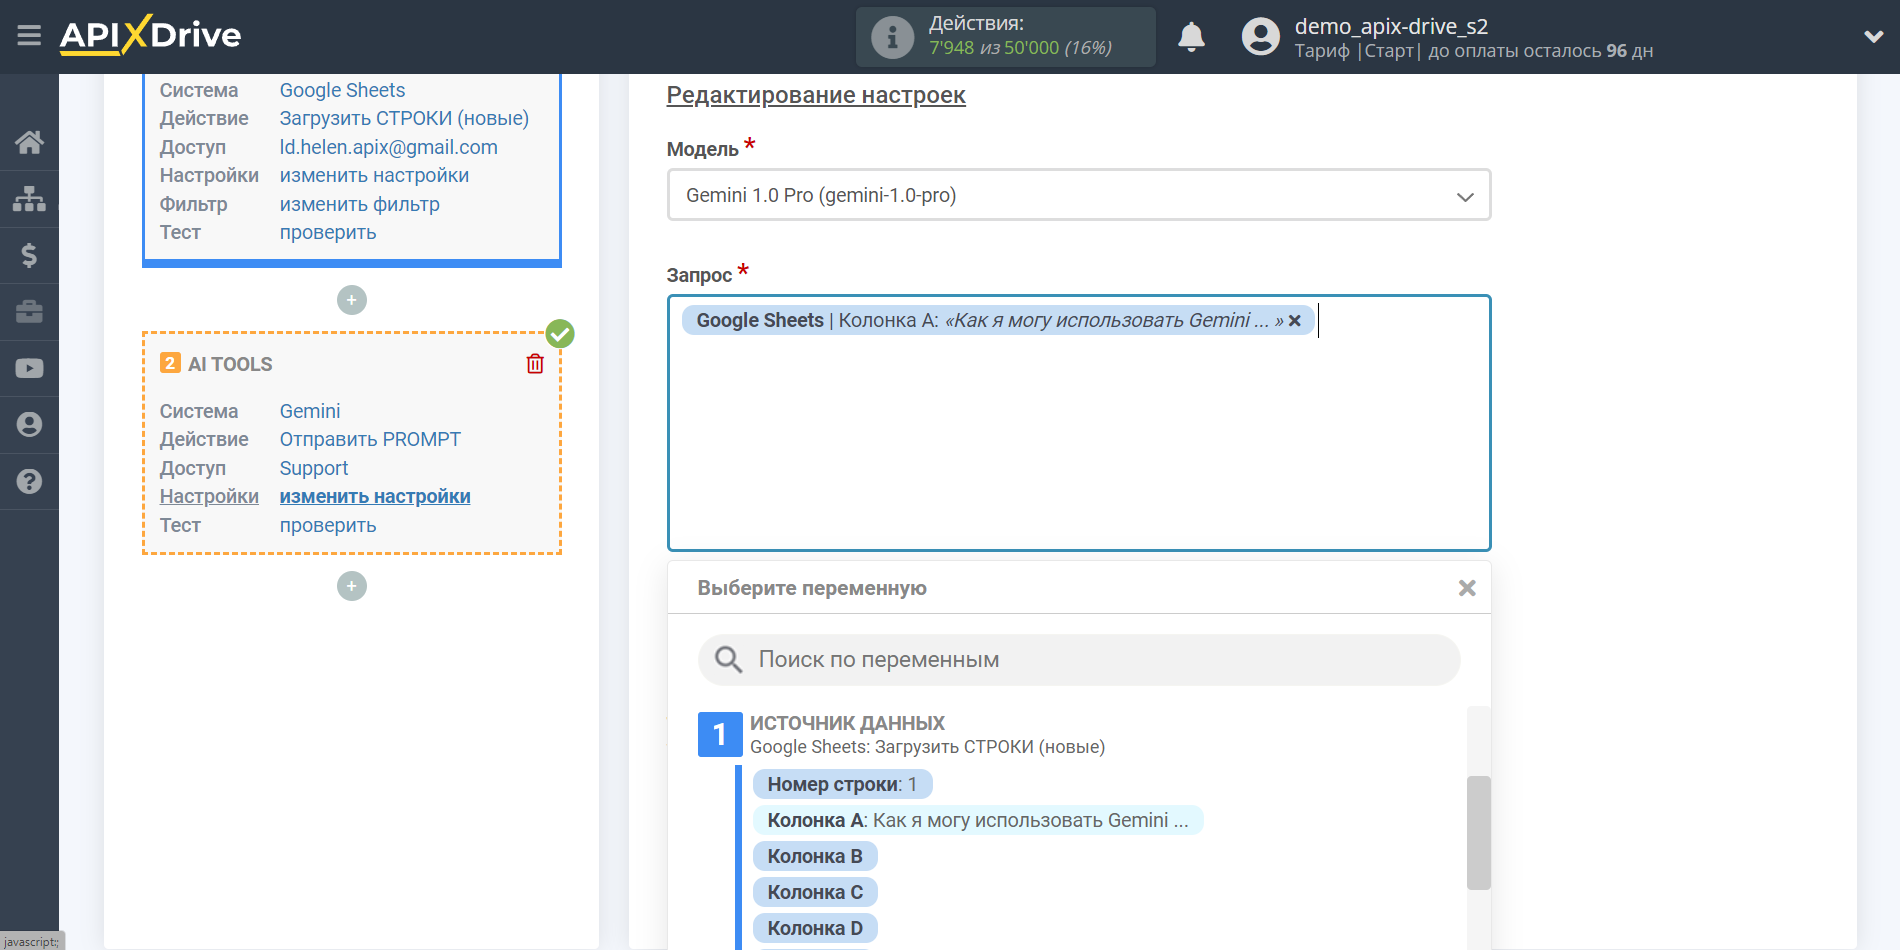The height and width of the screenshot is (950, 1900).
Task: Click изменить настройки for Gemini
Action: coord(375,496)
